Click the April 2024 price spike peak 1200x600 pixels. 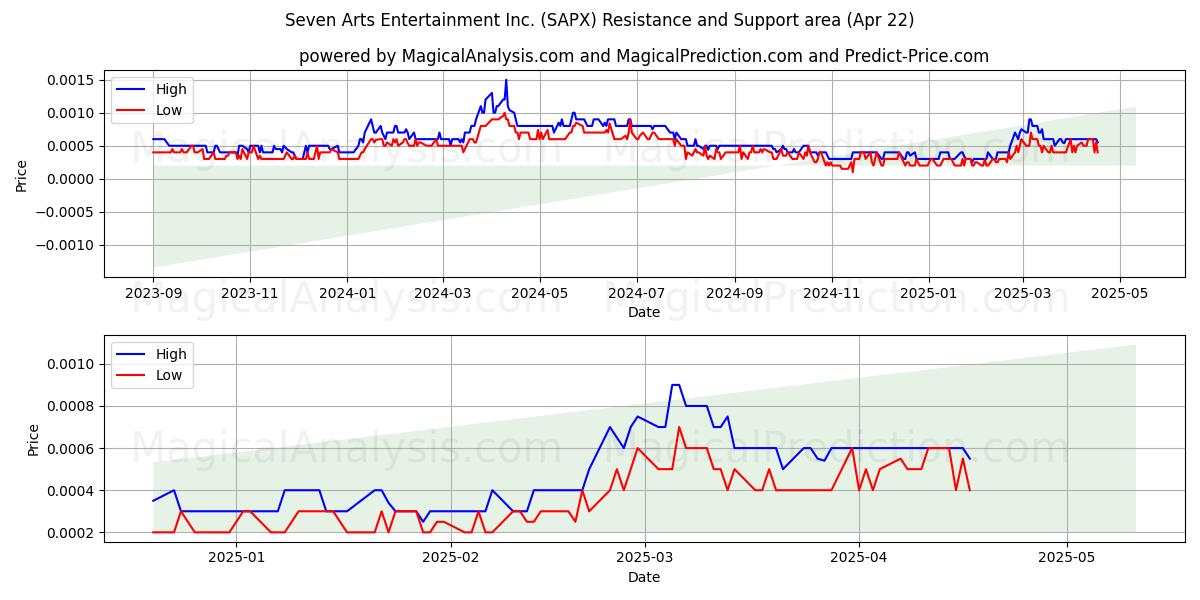click(506, 80)
